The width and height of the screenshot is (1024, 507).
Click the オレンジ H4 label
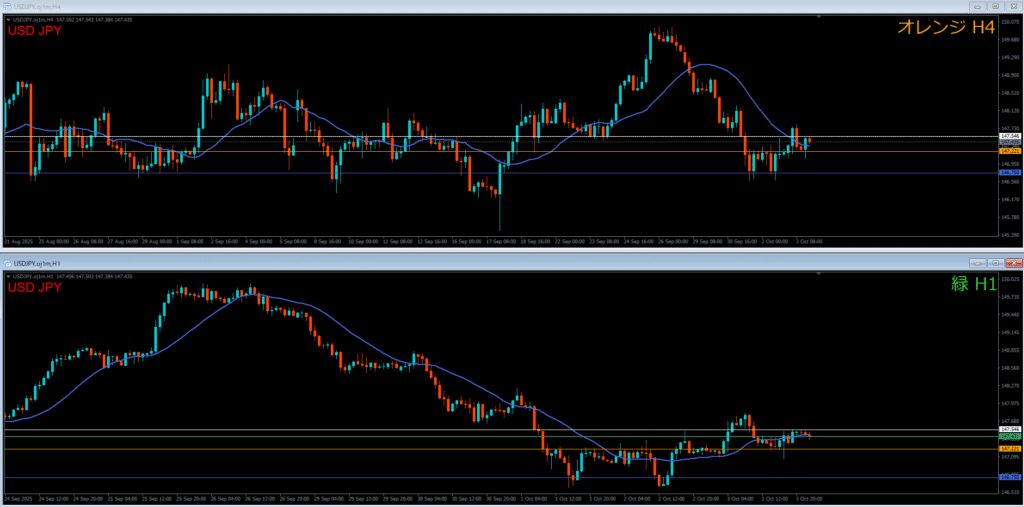pos(946,27)
